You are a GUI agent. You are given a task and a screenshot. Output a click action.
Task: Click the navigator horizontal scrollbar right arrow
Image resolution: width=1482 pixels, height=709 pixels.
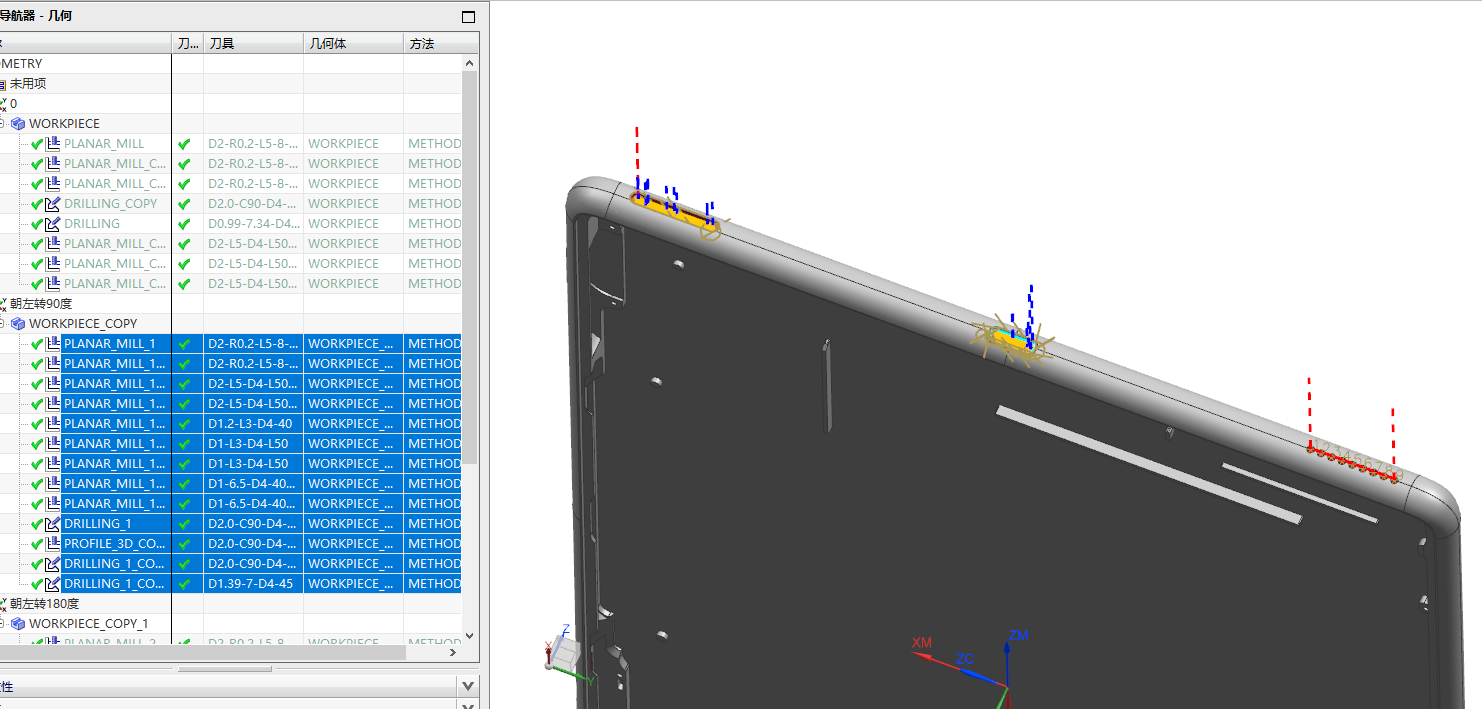[452, 652]
